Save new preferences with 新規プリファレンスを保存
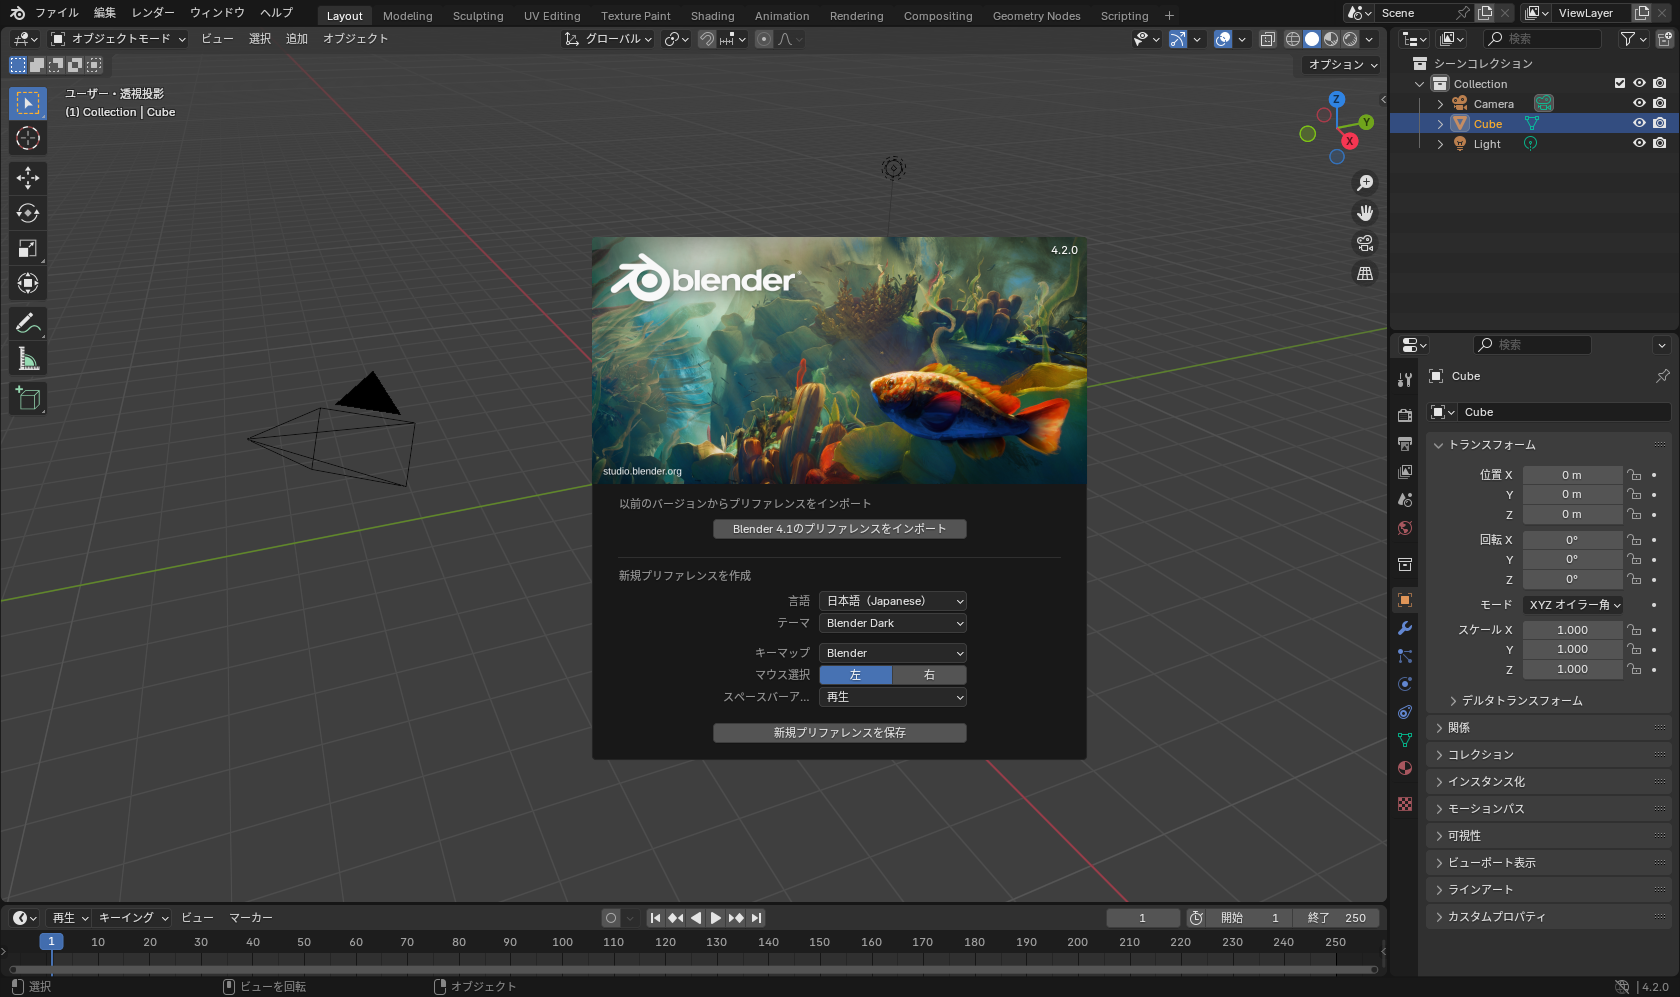Screen dimensions: 1680x997 tap(839, 732)
